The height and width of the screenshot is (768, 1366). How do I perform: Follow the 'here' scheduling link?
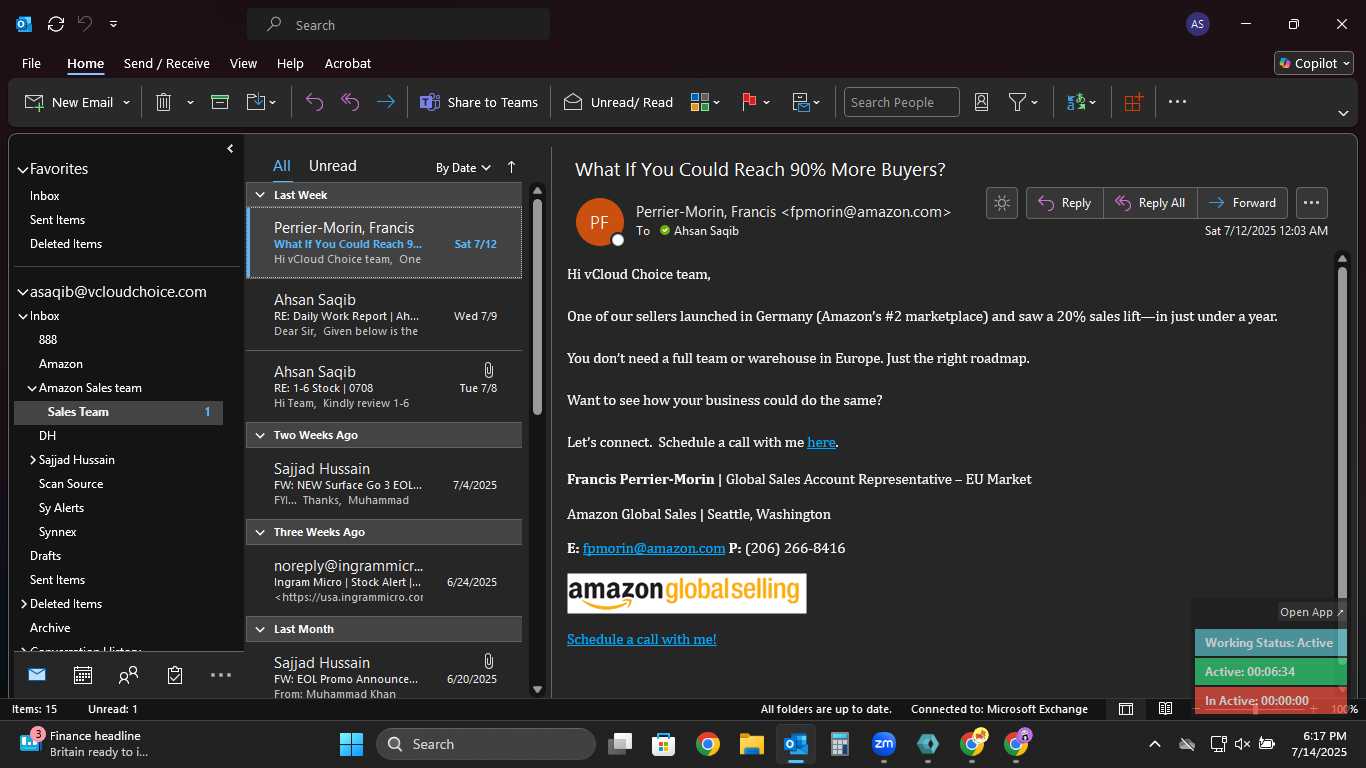pyautogui.click(x=821, y=442)
